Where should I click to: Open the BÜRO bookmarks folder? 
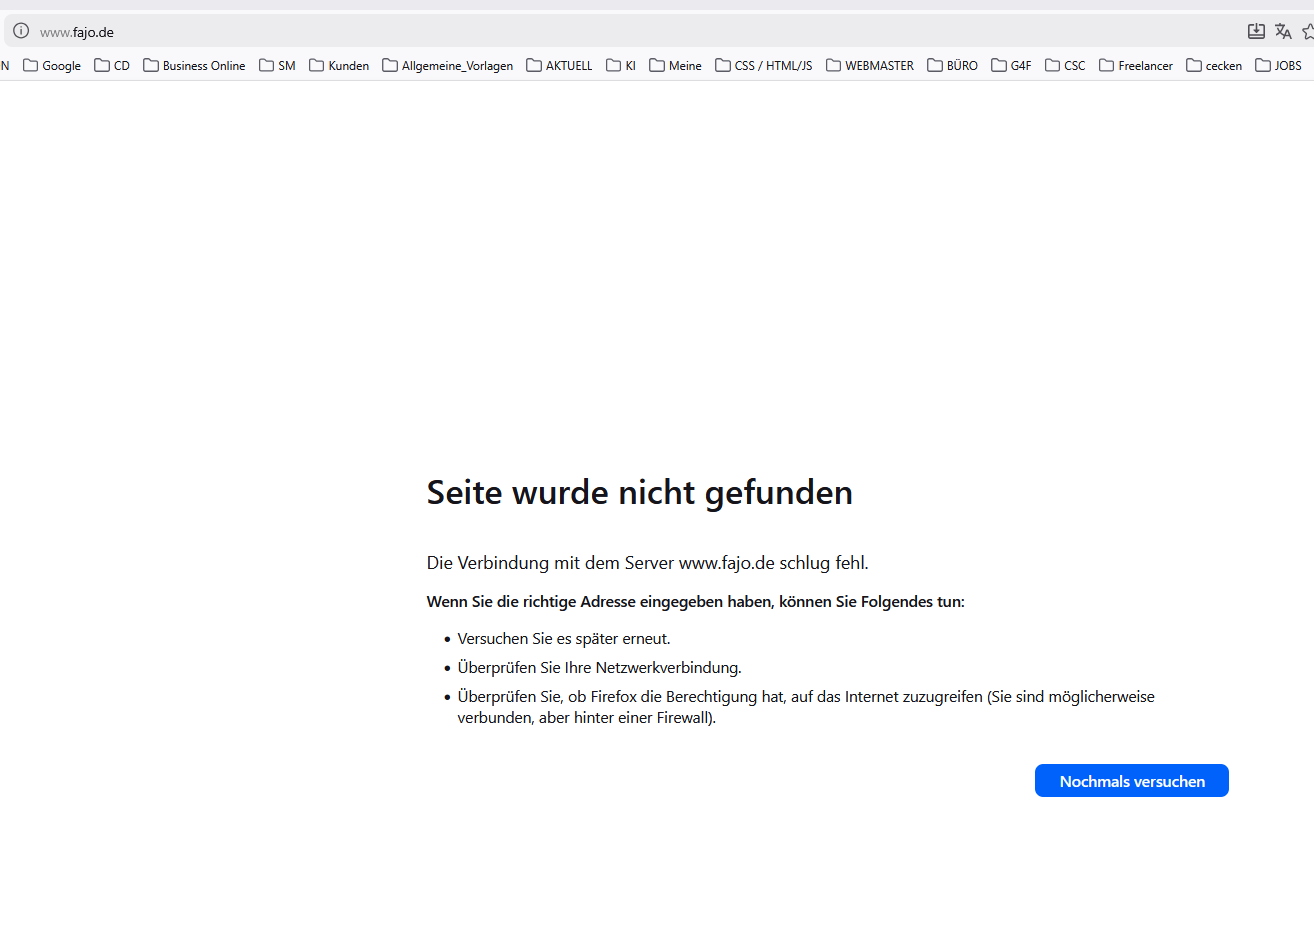click(953, 66)
